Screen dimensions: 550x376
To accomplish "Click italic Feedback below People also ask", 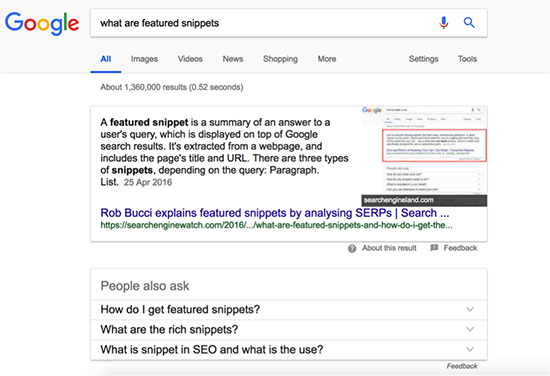I will pos(462,366).
